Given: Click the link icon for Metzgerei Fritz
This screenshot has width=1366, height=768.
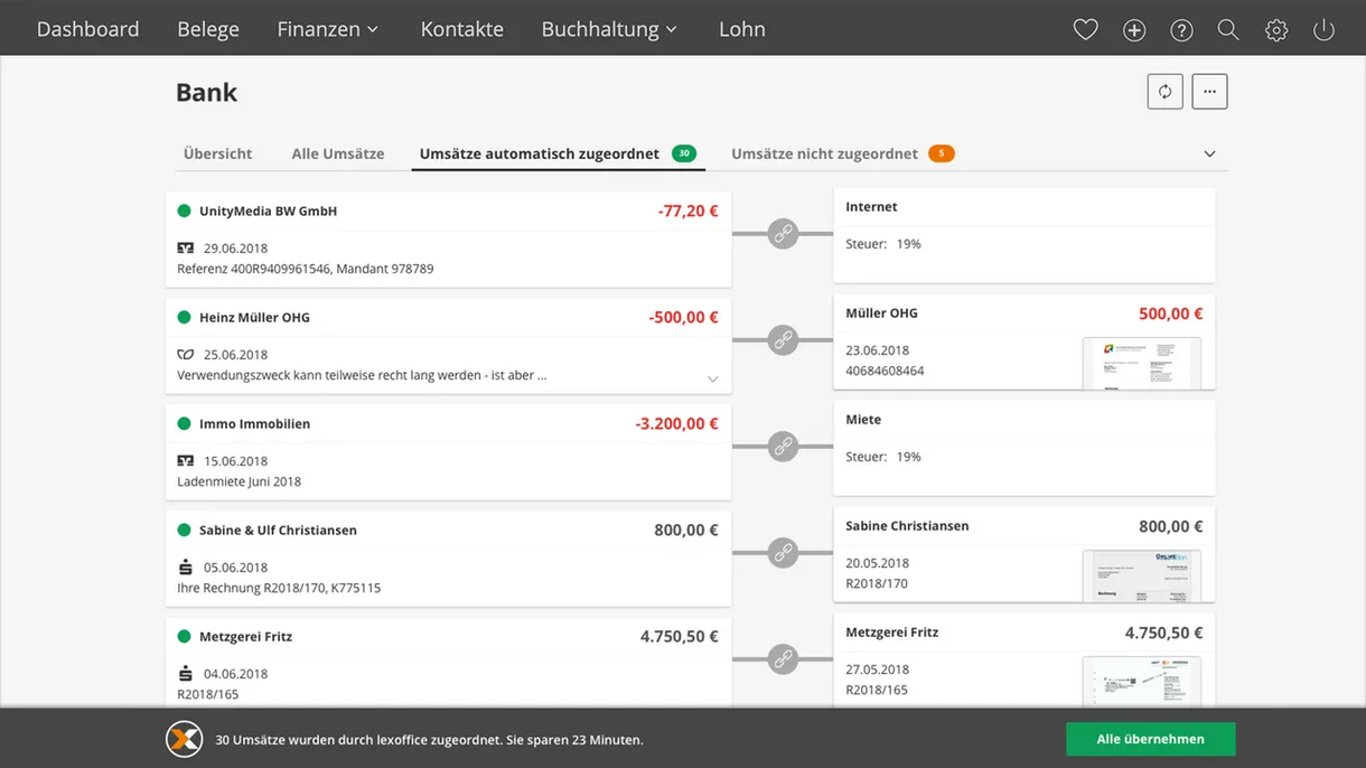Looking at the screenshot, I should click(x=783, y=659).
